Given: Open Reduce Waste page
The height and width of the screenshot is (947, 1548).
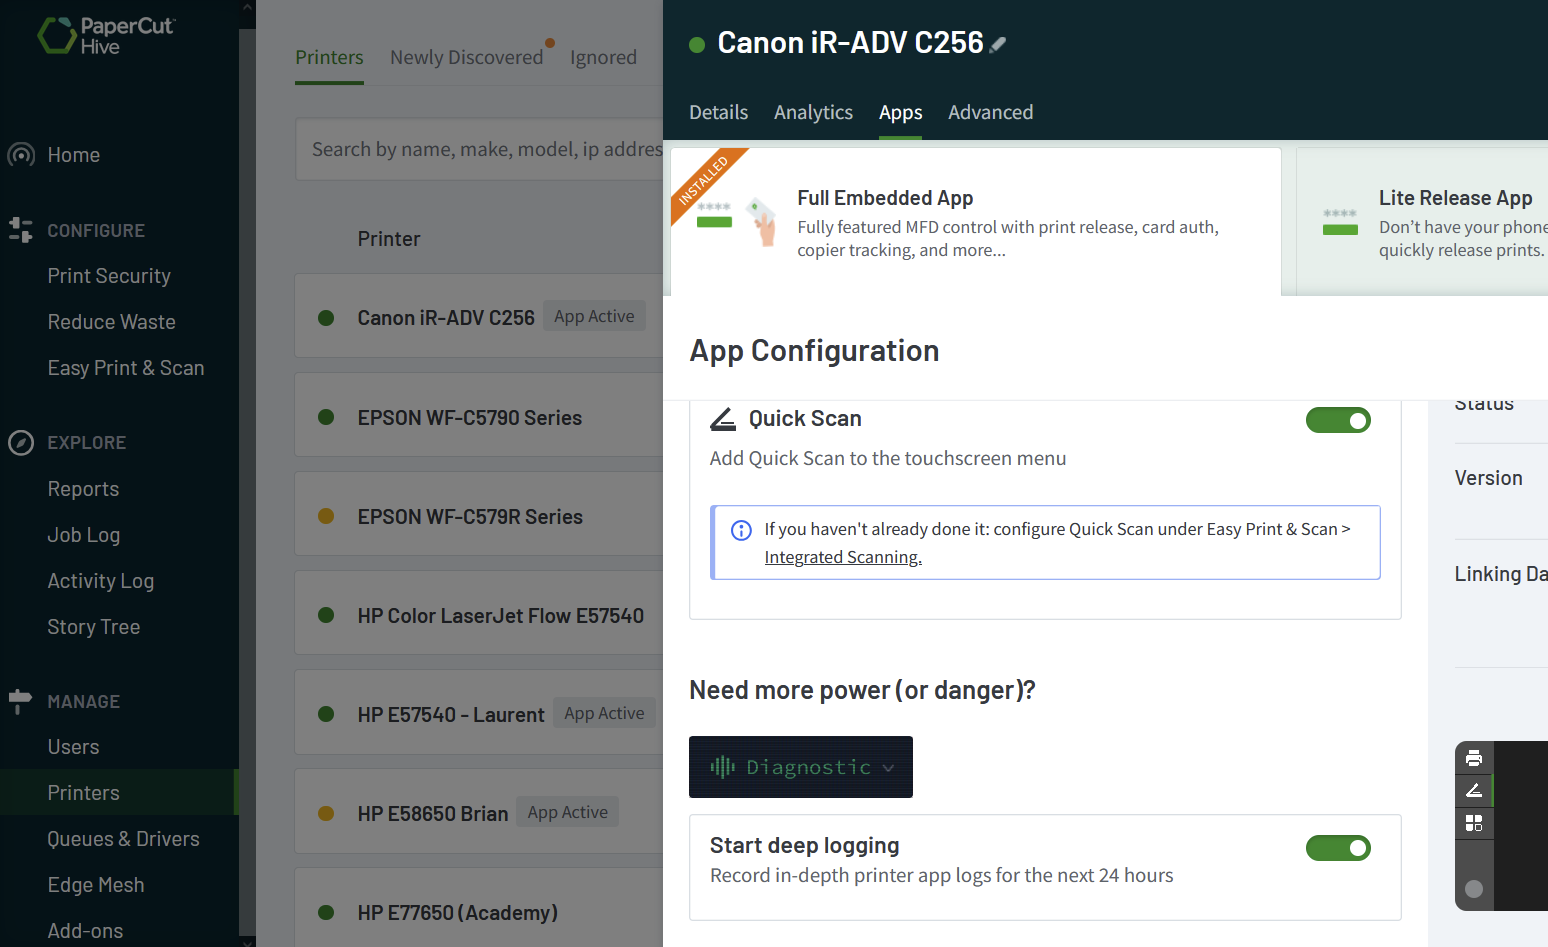Looking at the screenshot, I should [x=111, y=322].
